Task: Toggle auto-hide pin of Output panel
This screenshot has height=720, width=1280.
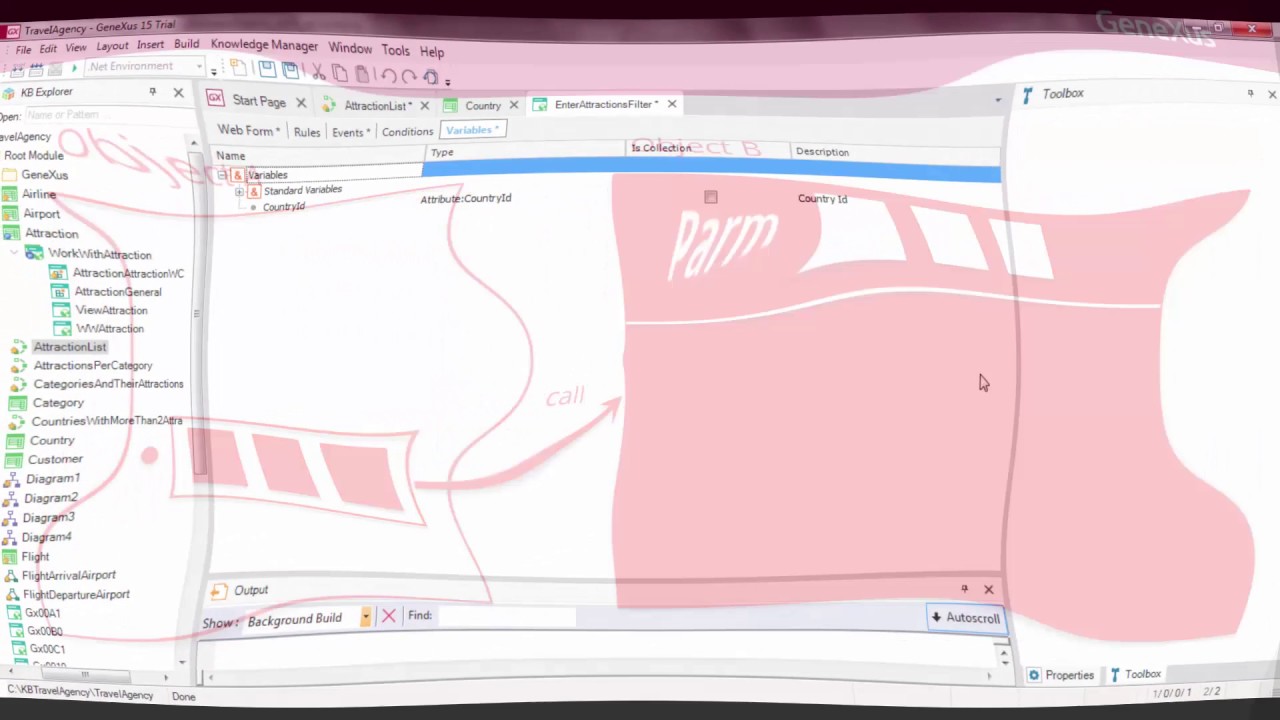Action: pyautogui.click(x=964, y=589)
